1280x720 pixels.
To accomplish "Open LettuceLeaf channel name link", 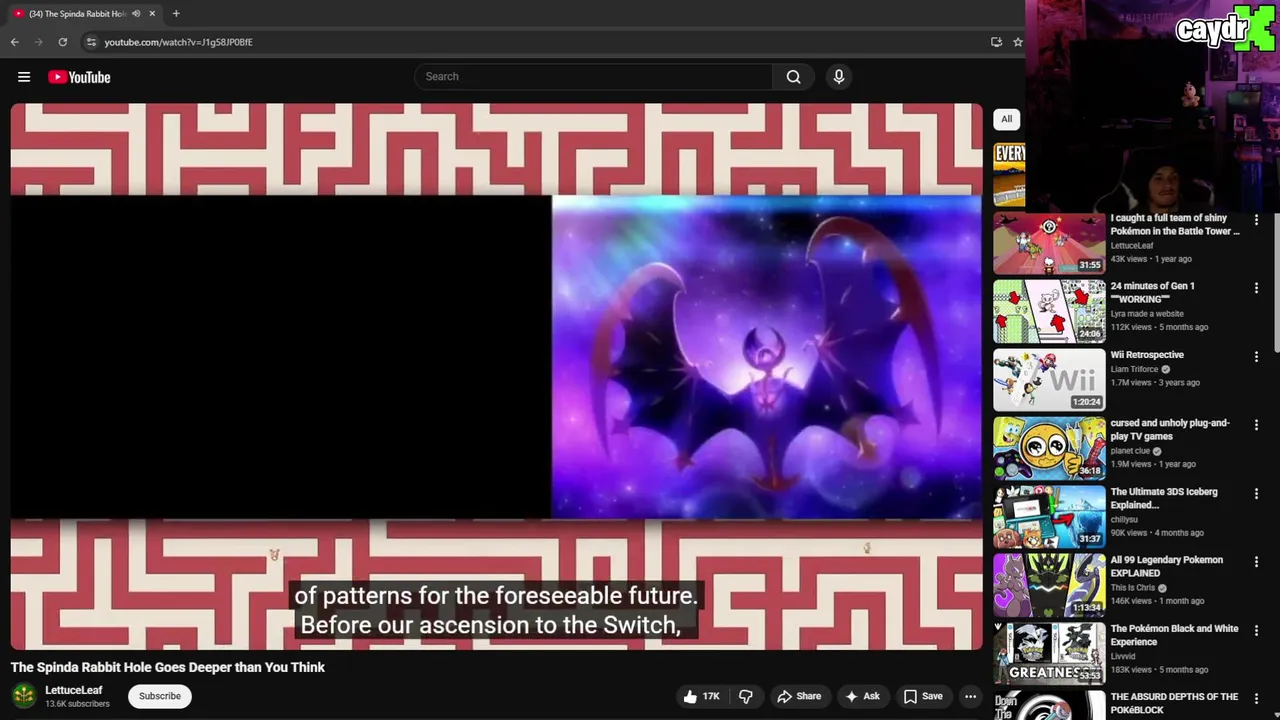I will click(74, 690).
